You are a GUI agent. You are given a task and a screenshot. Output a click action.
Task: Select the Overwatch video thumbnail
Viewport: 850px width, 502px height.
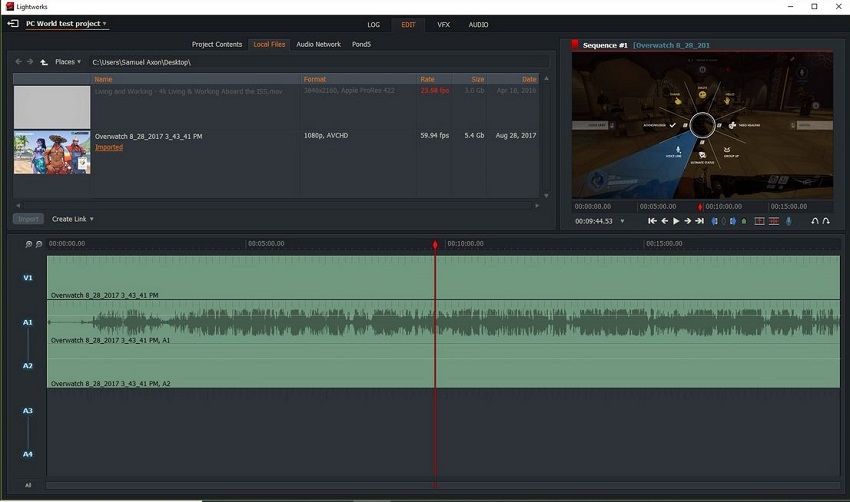(52, 152)
